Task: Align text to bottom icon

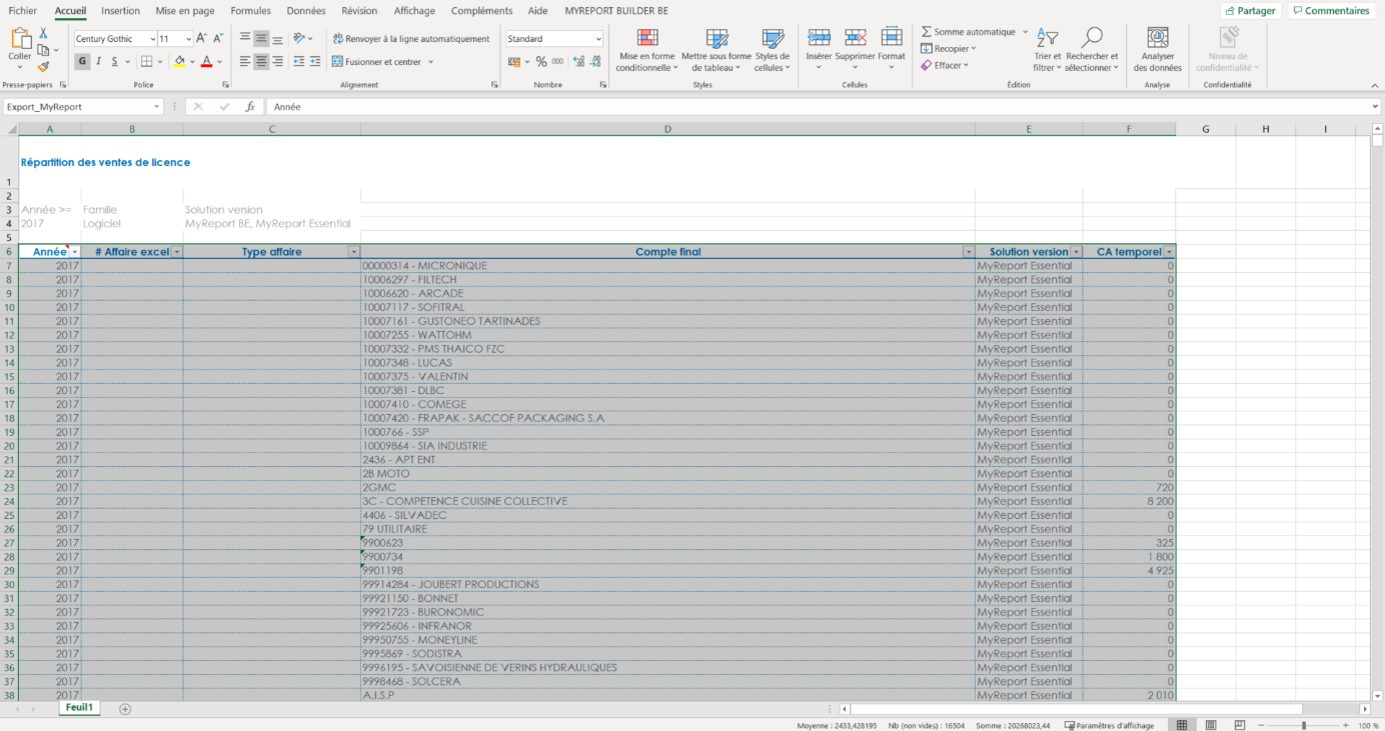Action: (277, 39)
